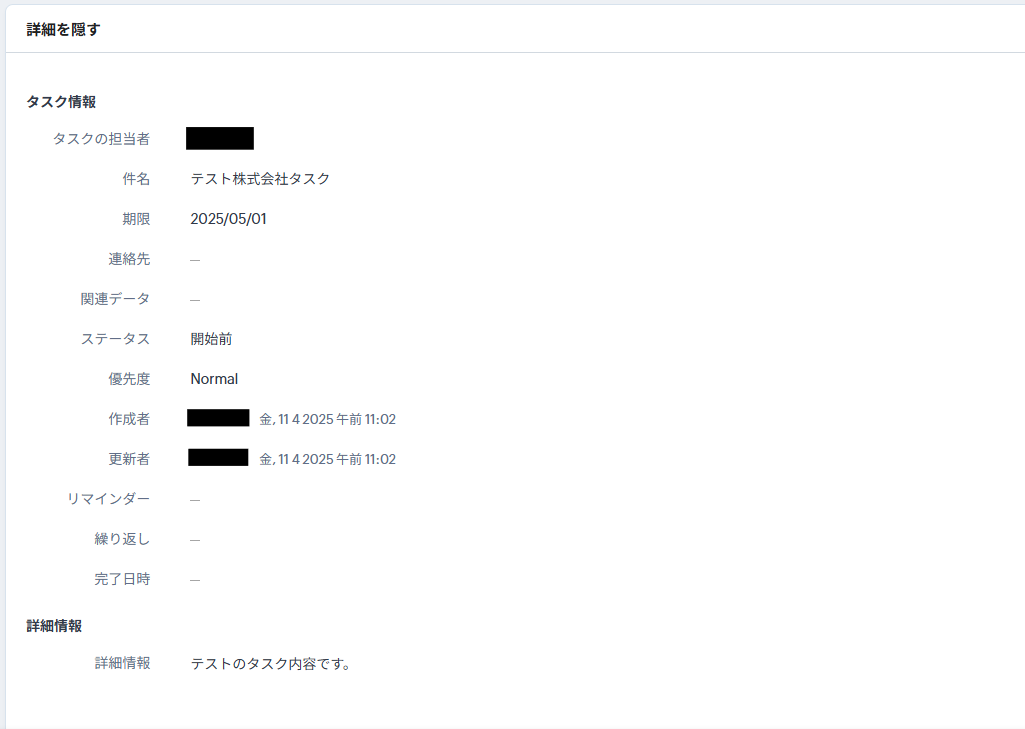Click the 期限 field label
1025x729 pixels.
click(x=136, y=219)
